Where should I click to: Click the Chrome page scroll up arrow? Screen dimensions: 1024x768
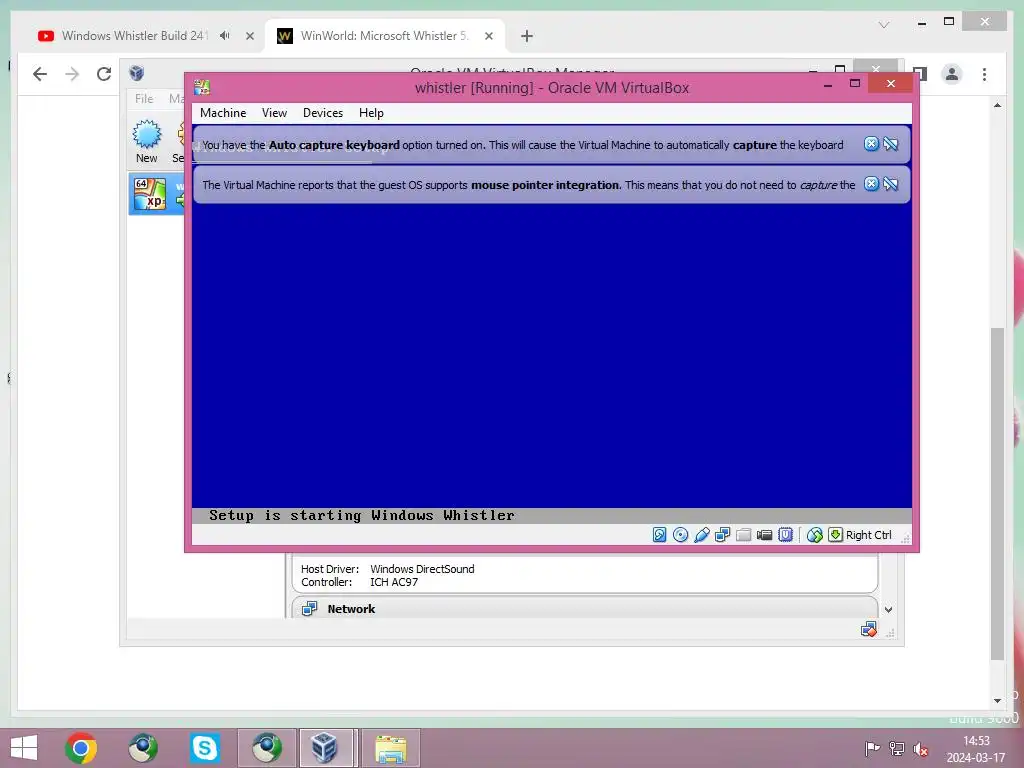point(997,105)
